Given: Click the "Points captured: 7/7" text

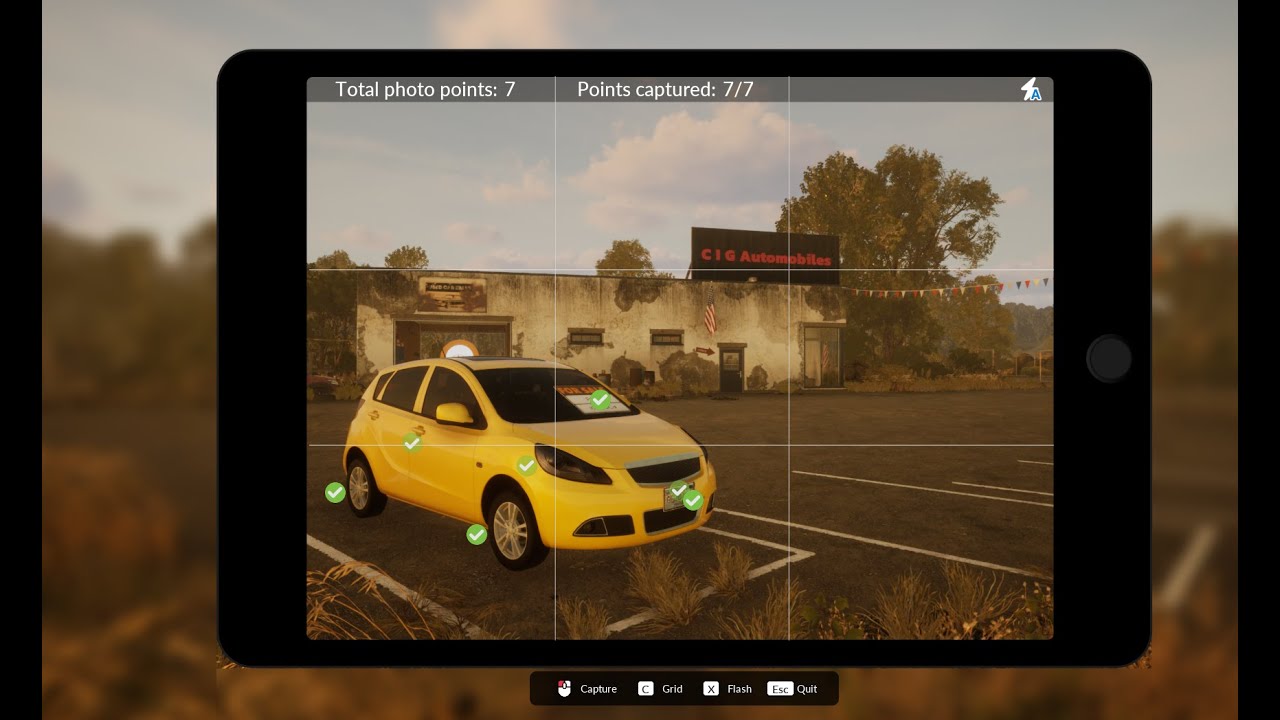Looking at the screenshot, I should [x=665, y=89].
